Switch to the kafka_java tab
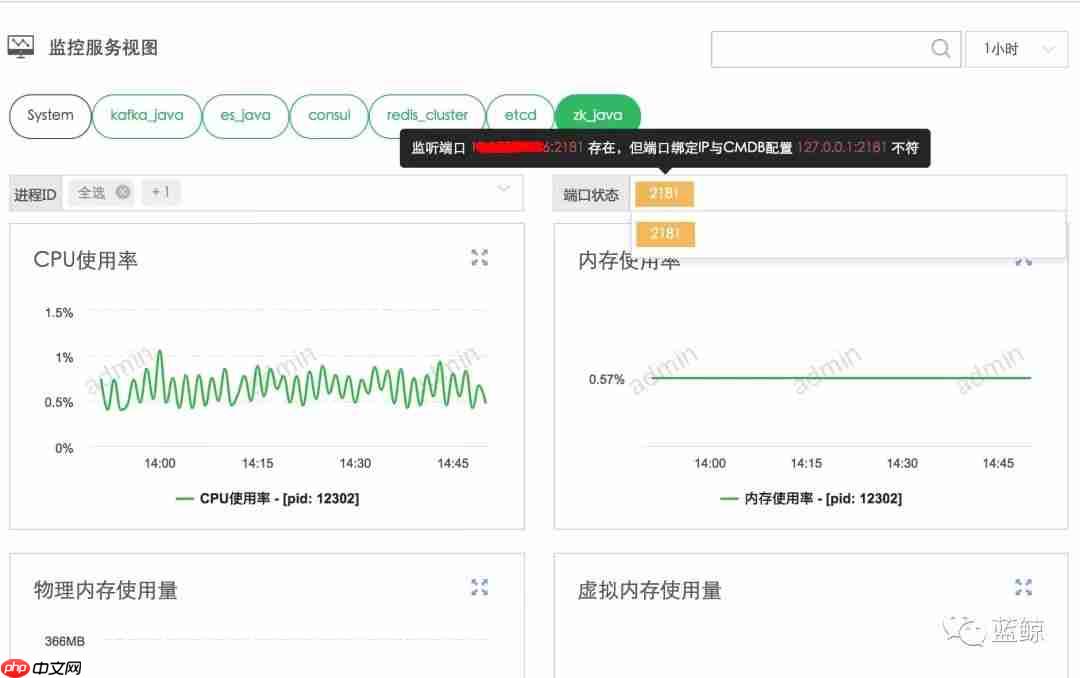 click(147, 115)
